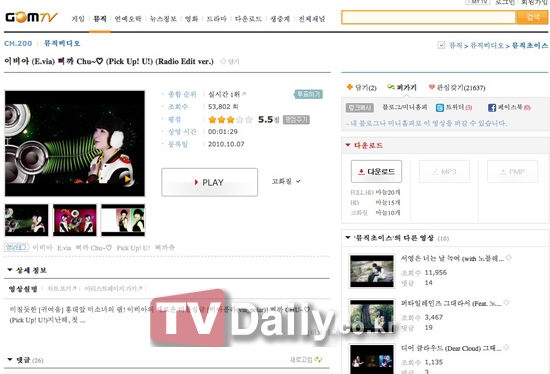This screenshot has height=374, width=550.
Task: Click the orange 검색 search button
Action: (x=532, y=17)
